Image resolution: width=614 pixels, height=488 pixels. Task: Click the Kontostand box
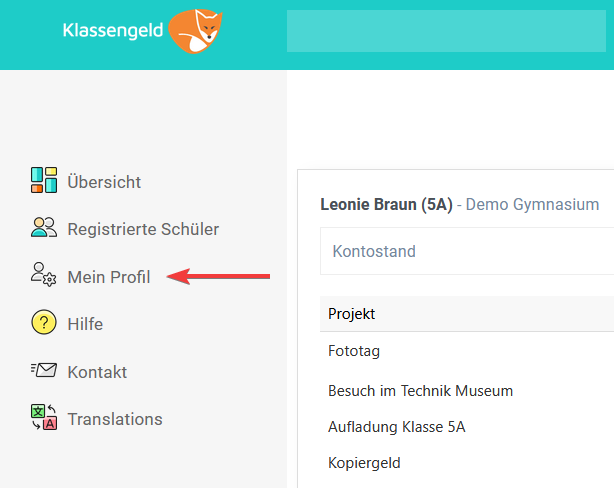click(x=467, y=251)
